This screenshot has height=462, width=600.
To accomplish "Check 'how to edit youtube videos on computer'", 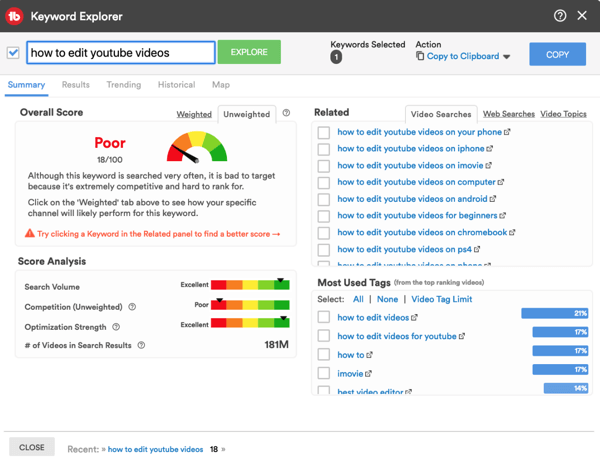I will tap(324, 183).
